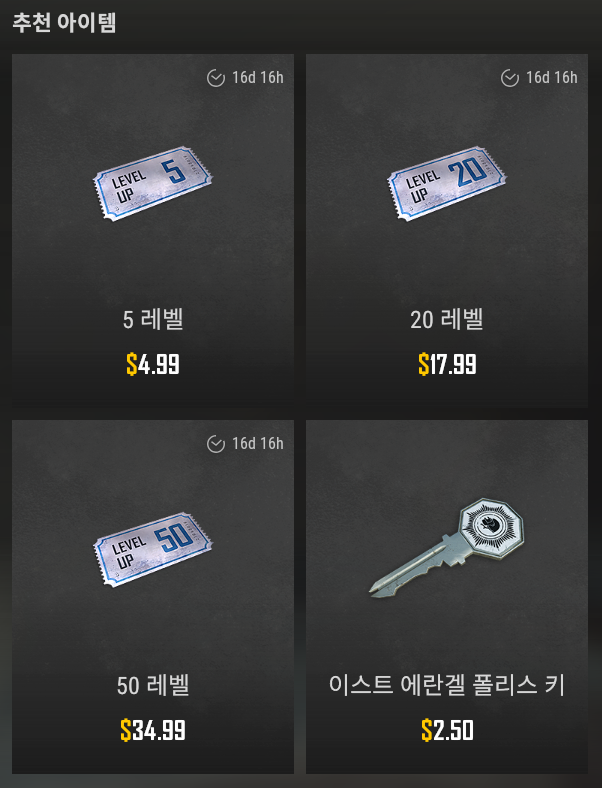Click the 추천 아이템 section heading

coord(64,23)
